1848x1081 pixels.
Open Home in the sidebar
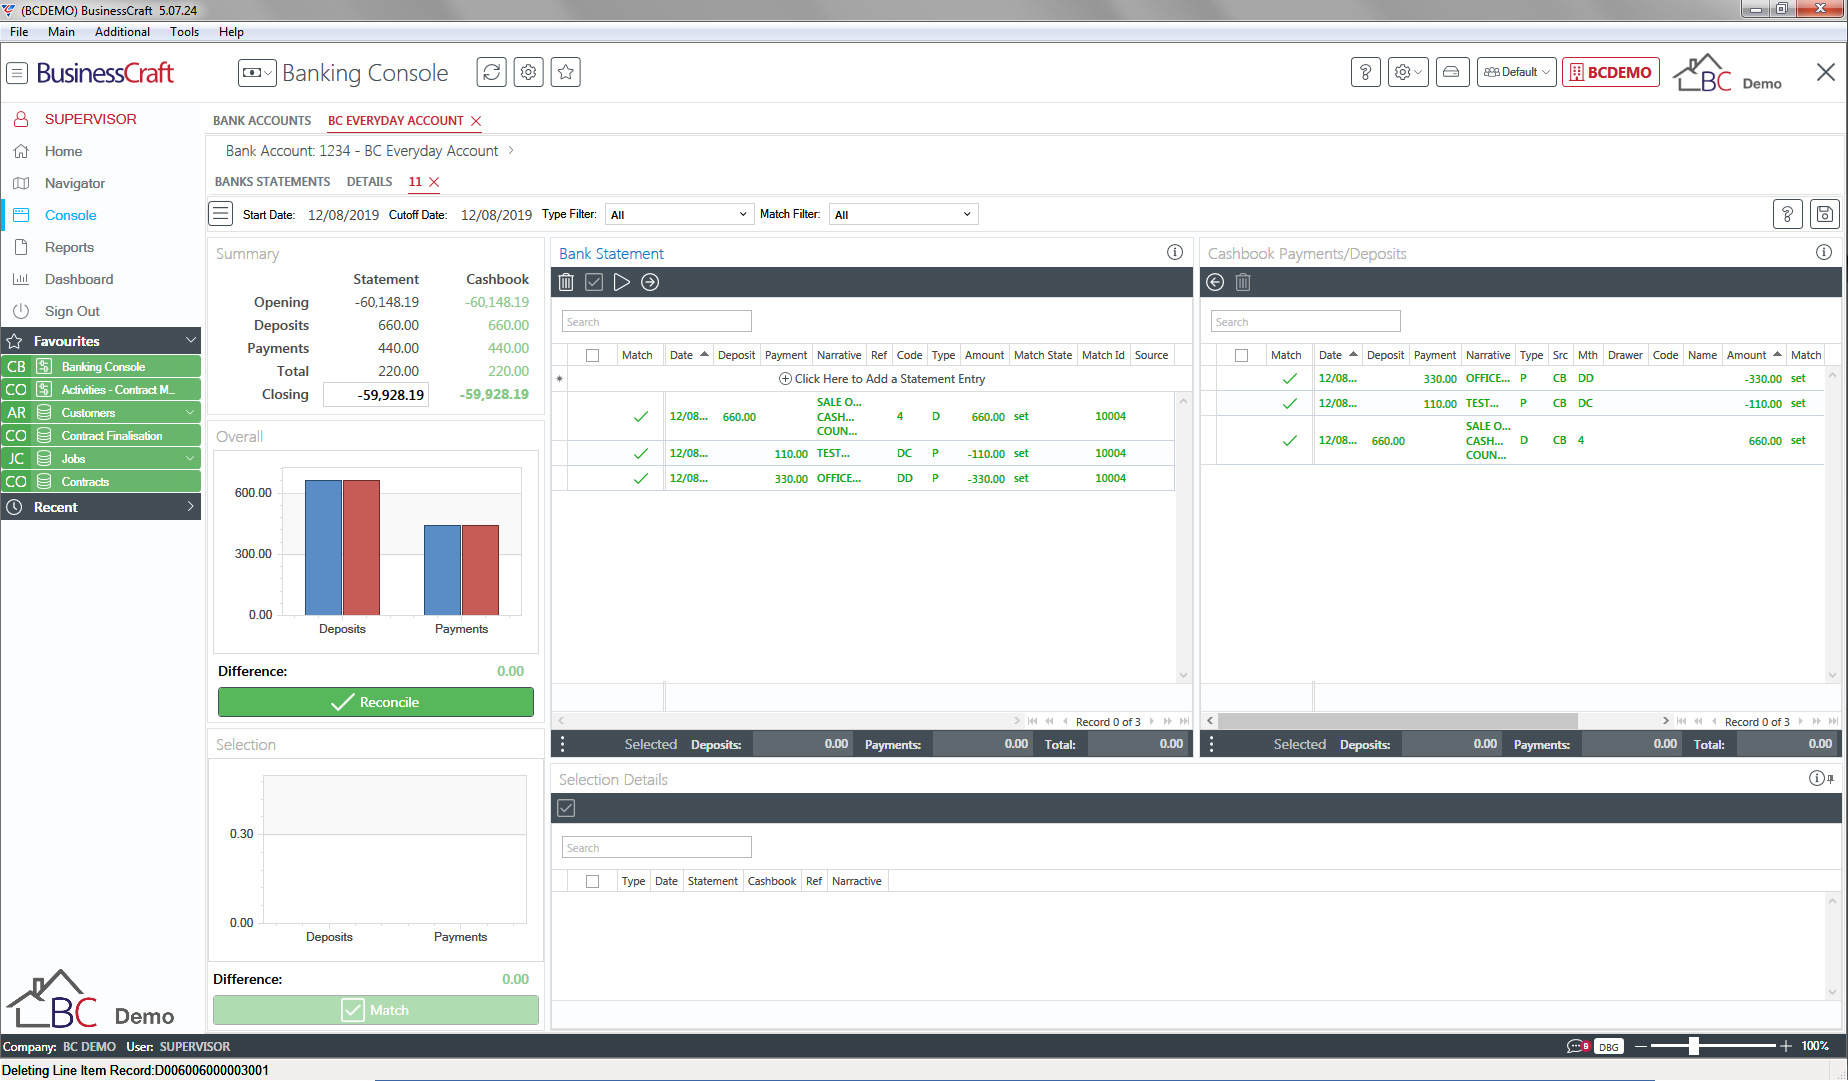[x=63, y=151]
